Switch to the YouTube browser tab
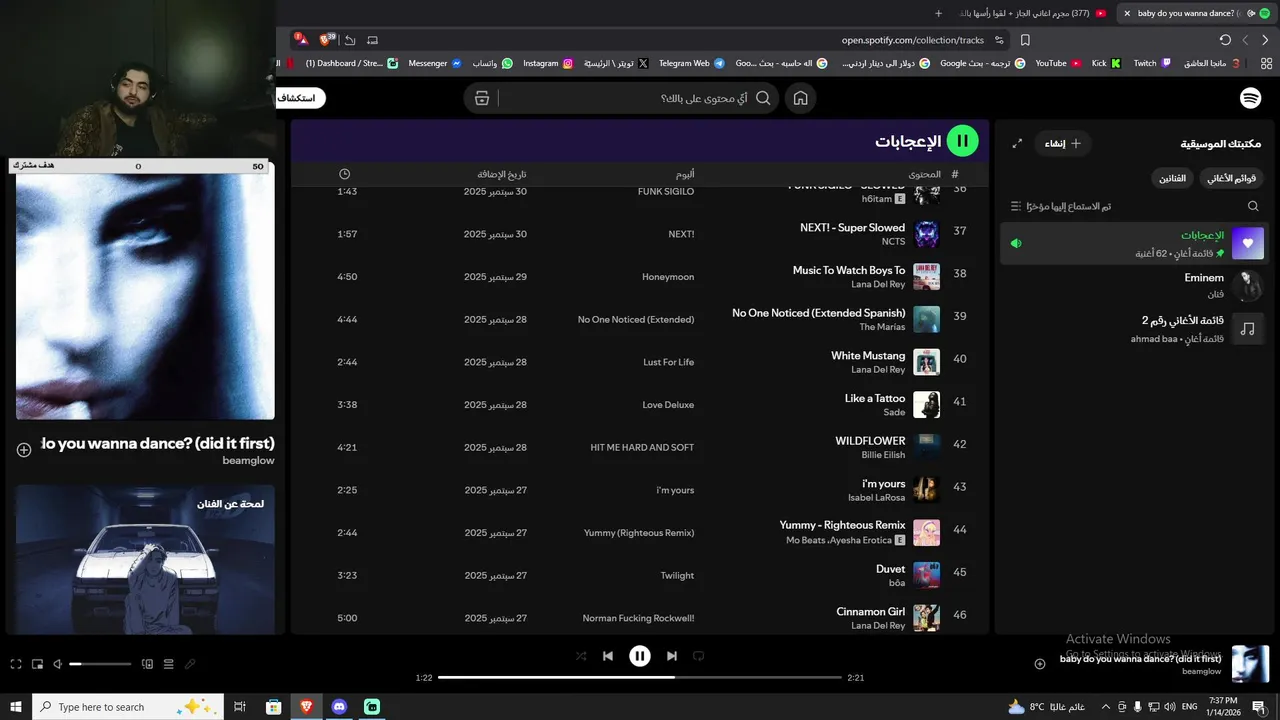The image size is (1280, 720). pyautogui.click(x=1030, y=13)
